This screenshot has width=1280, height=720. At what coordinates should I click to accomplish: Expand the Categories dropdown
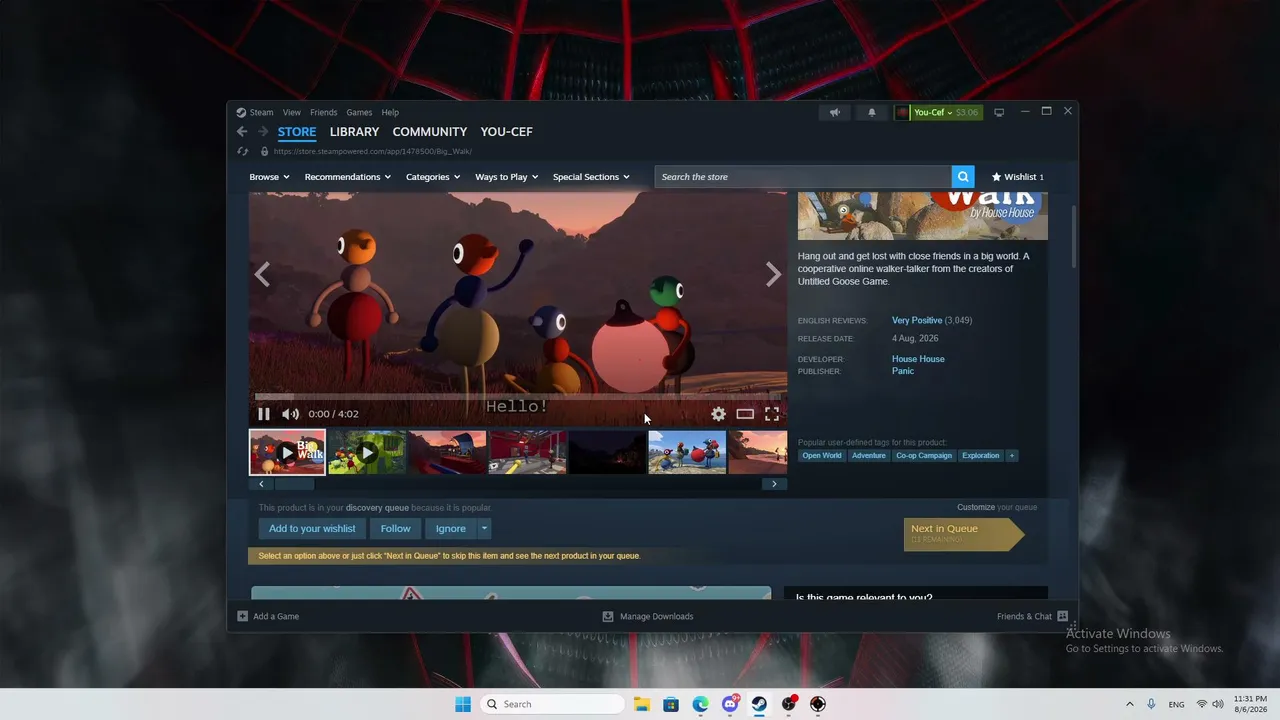pyautogui.click(x=433, y=177)
